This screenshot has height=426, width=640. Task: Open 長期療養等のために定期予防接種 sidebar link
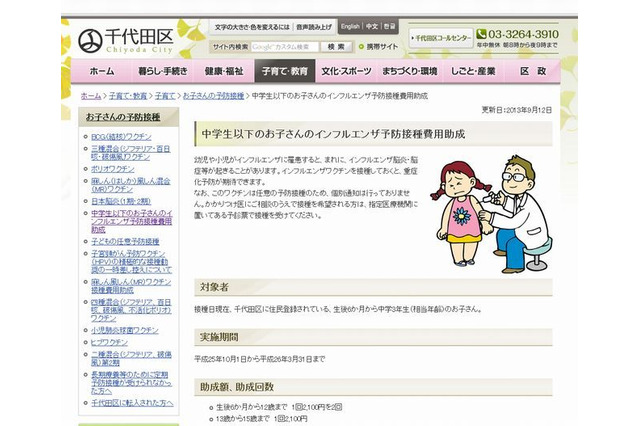point(131,382)
